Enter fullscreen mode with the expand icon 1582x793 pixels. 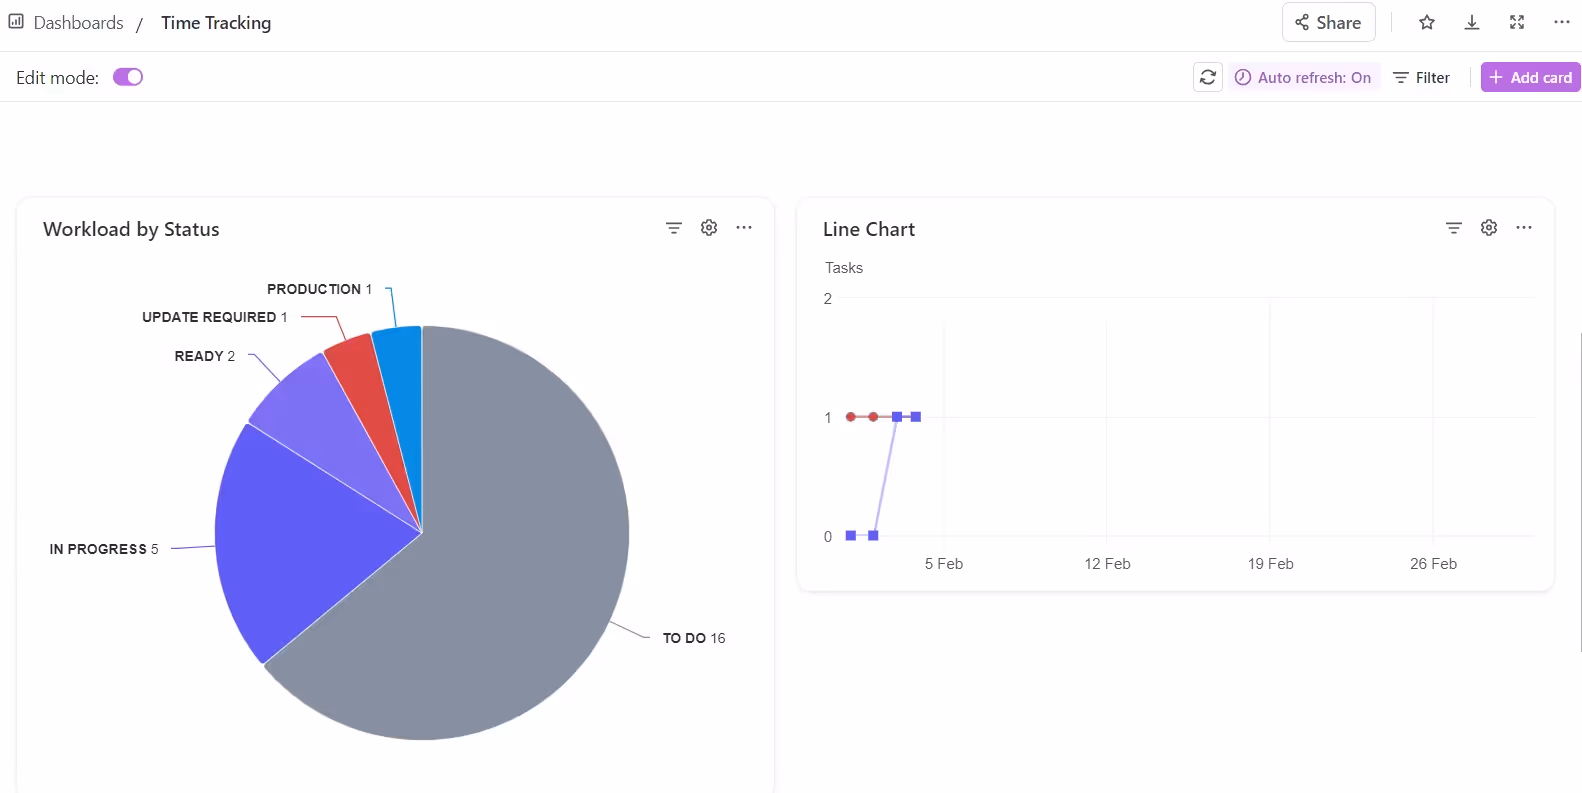pyautogui.click(x=1516, y=22)
